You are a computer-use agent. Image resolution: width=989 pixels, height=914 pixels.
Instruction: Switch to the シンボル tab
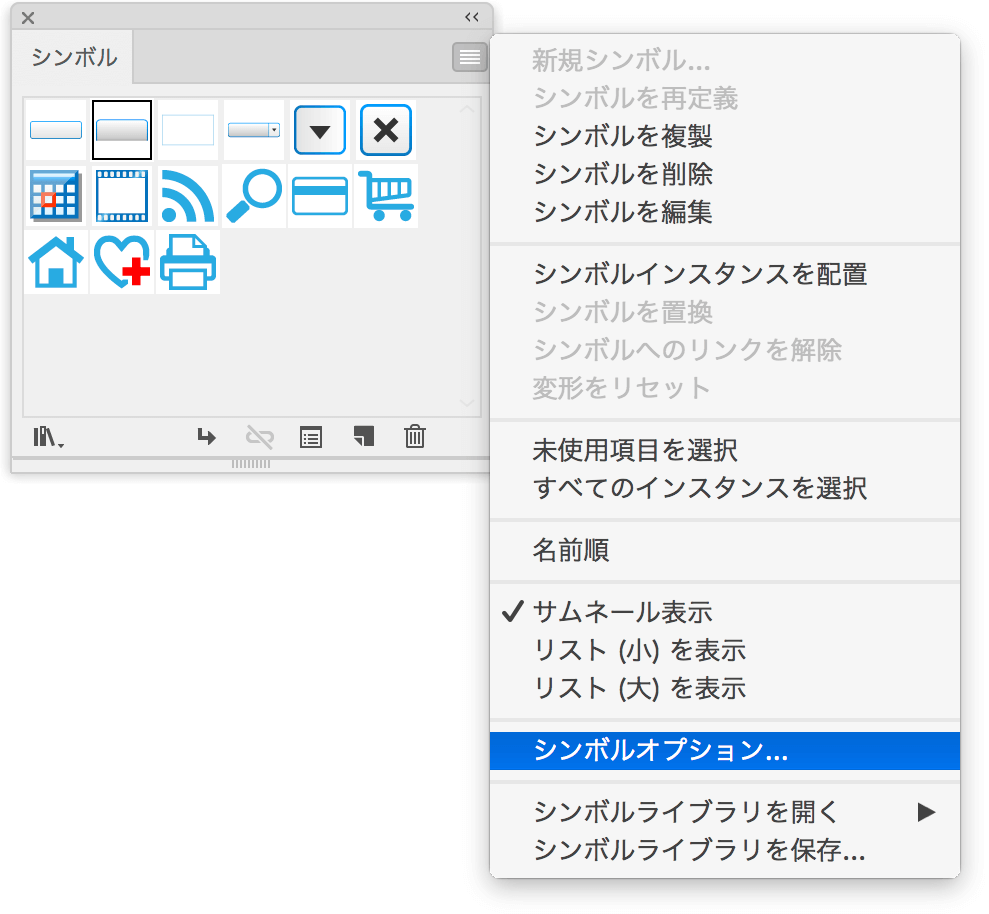(x=74, y=57)
